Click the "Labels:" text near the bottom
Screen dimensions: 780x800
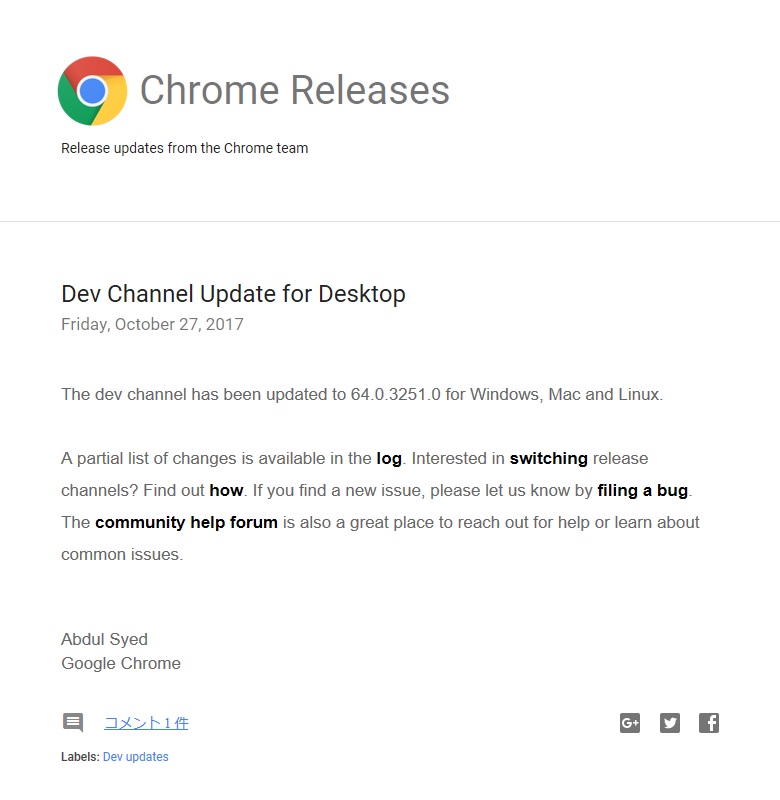[x=82, y=757]
